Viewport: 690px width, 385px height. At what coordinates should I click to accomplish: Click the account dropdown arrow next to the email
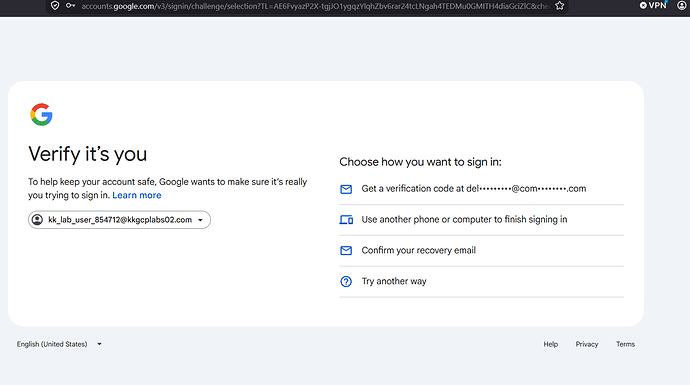[200, 220]
